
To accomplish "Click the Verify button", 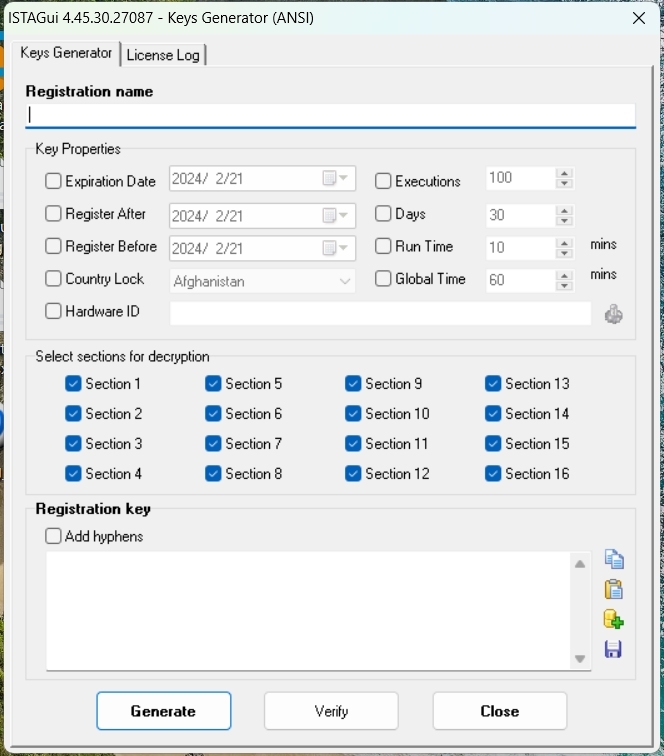I will pos(331,711).
